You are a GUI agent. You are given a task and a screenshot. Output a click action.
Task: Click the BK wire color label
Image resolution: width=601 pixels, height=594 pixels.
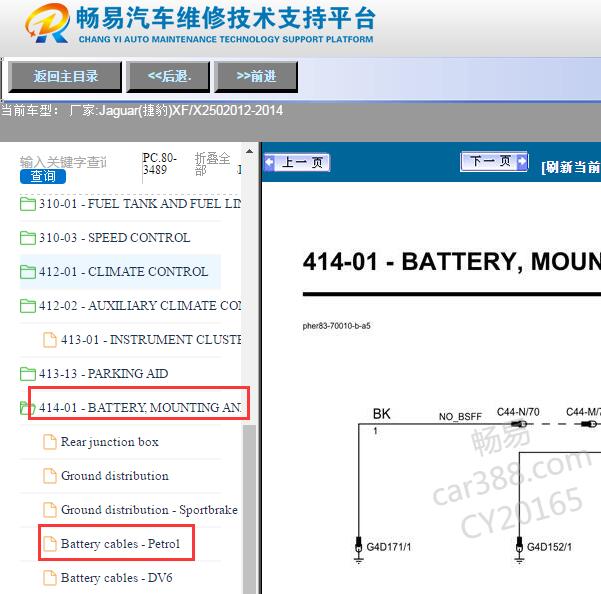pos(381,414)
